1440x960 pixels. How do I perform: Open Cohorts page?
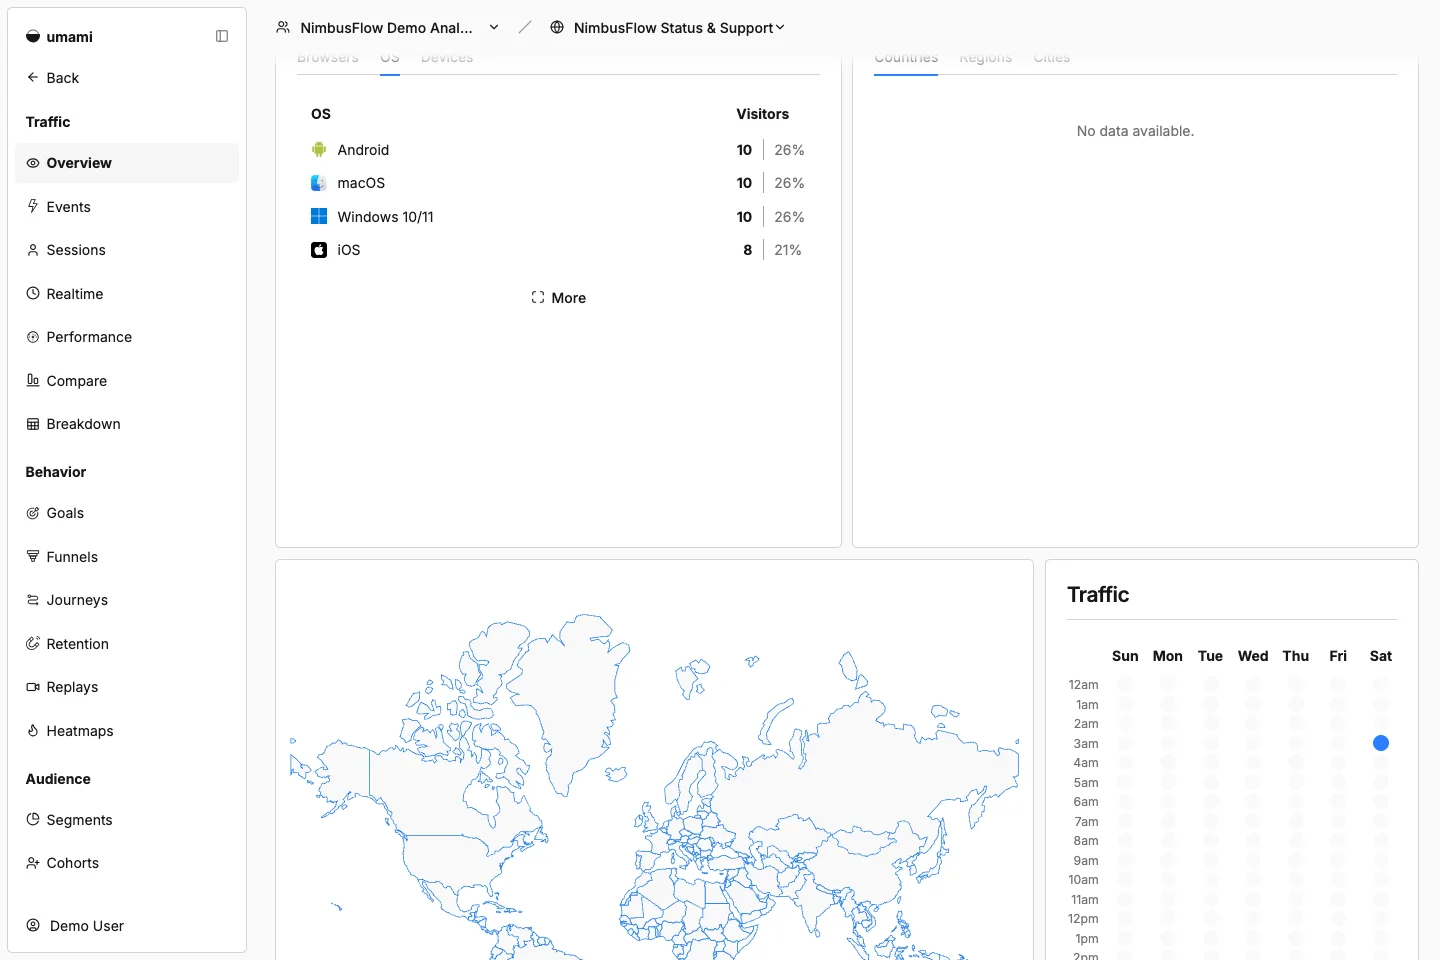point(127,863)
